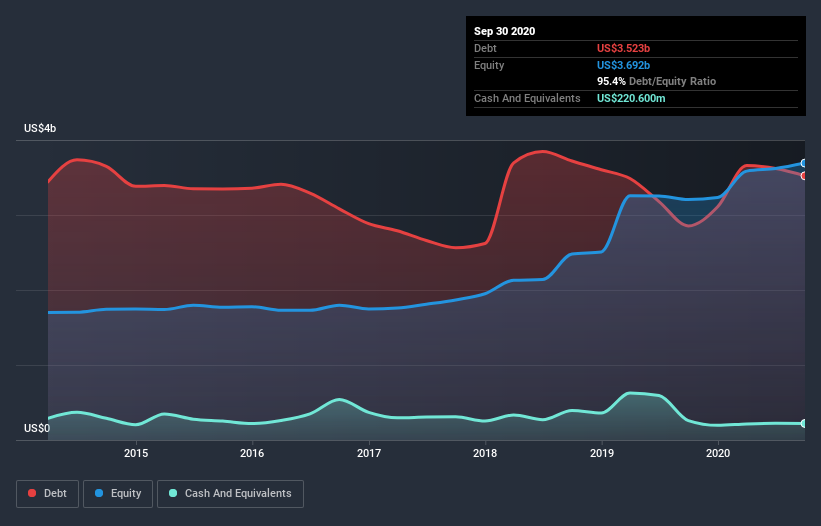Click the US$220.600m cash value
This screenshot has height=526, width=821.
click(x=631, y=98)
